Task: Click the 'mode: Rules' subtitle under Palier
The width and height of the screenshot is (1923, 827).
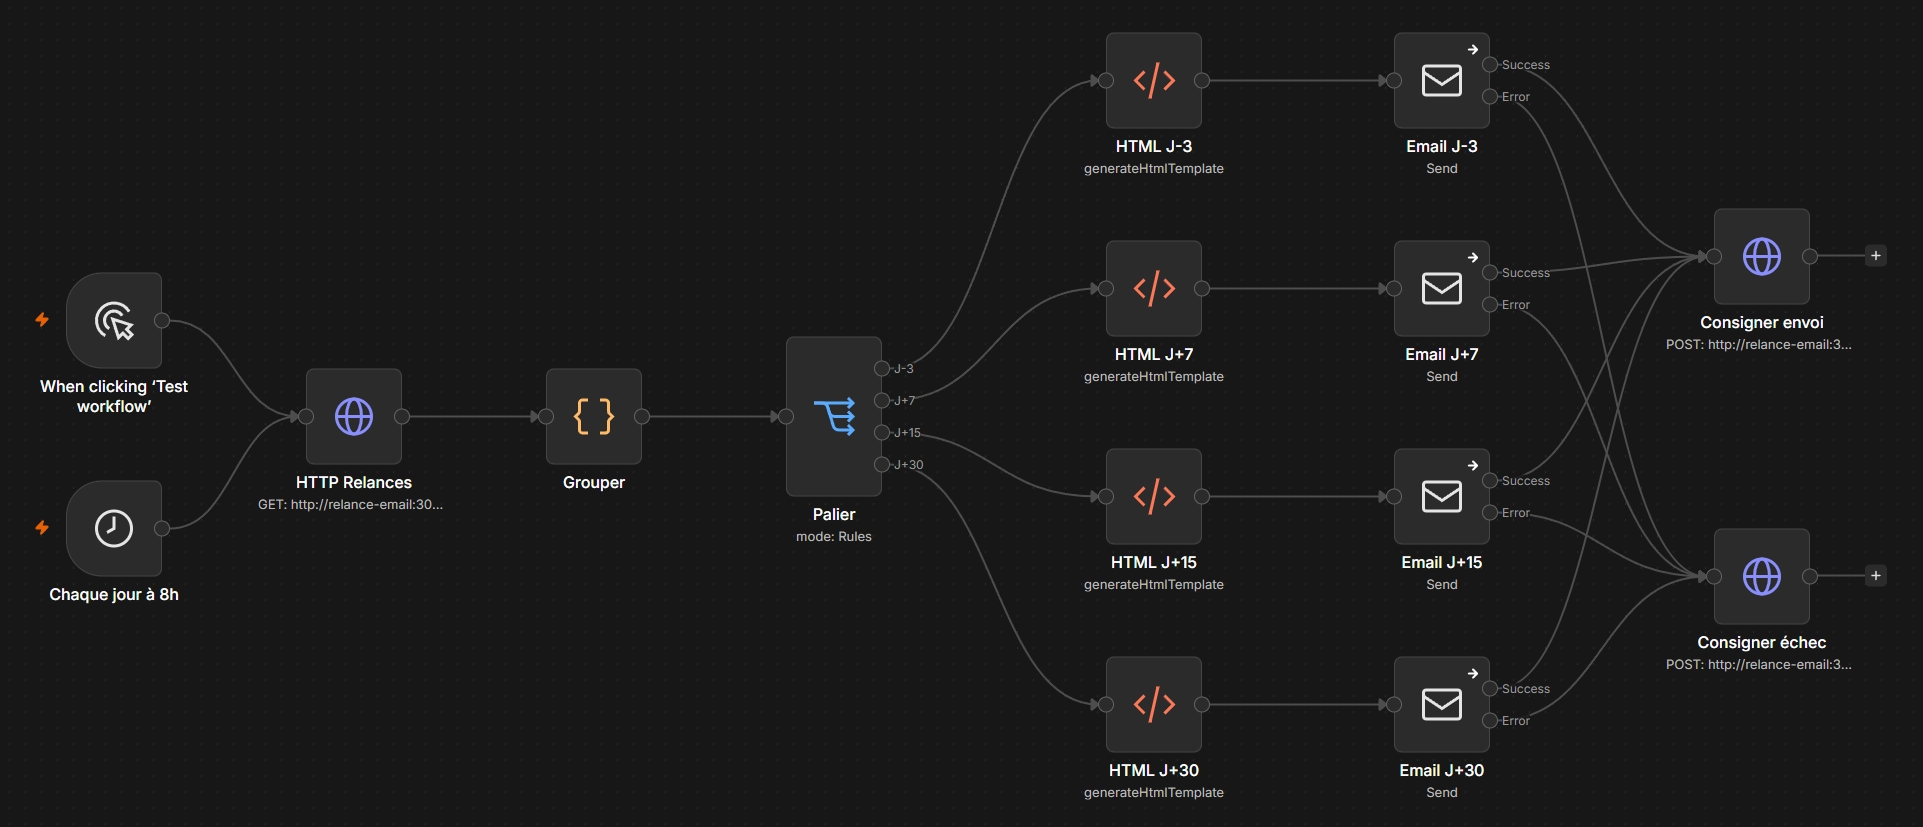Action: (x=834, y=537)
